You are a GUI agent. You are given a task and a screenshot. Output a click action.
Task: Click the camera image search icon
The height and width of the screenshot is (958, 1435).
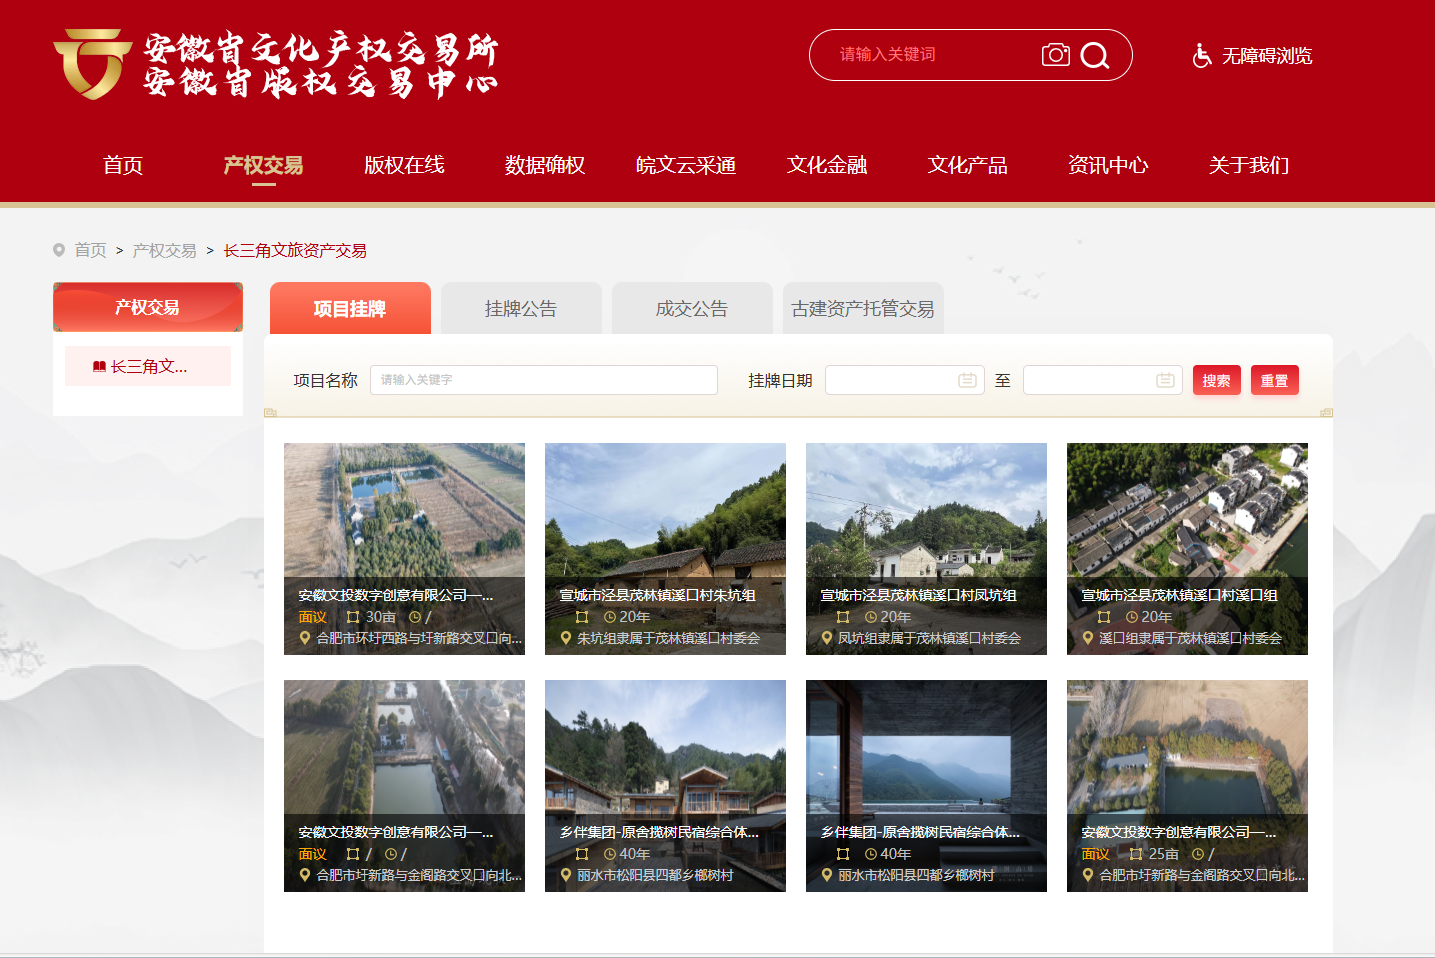click(1055, 55)
